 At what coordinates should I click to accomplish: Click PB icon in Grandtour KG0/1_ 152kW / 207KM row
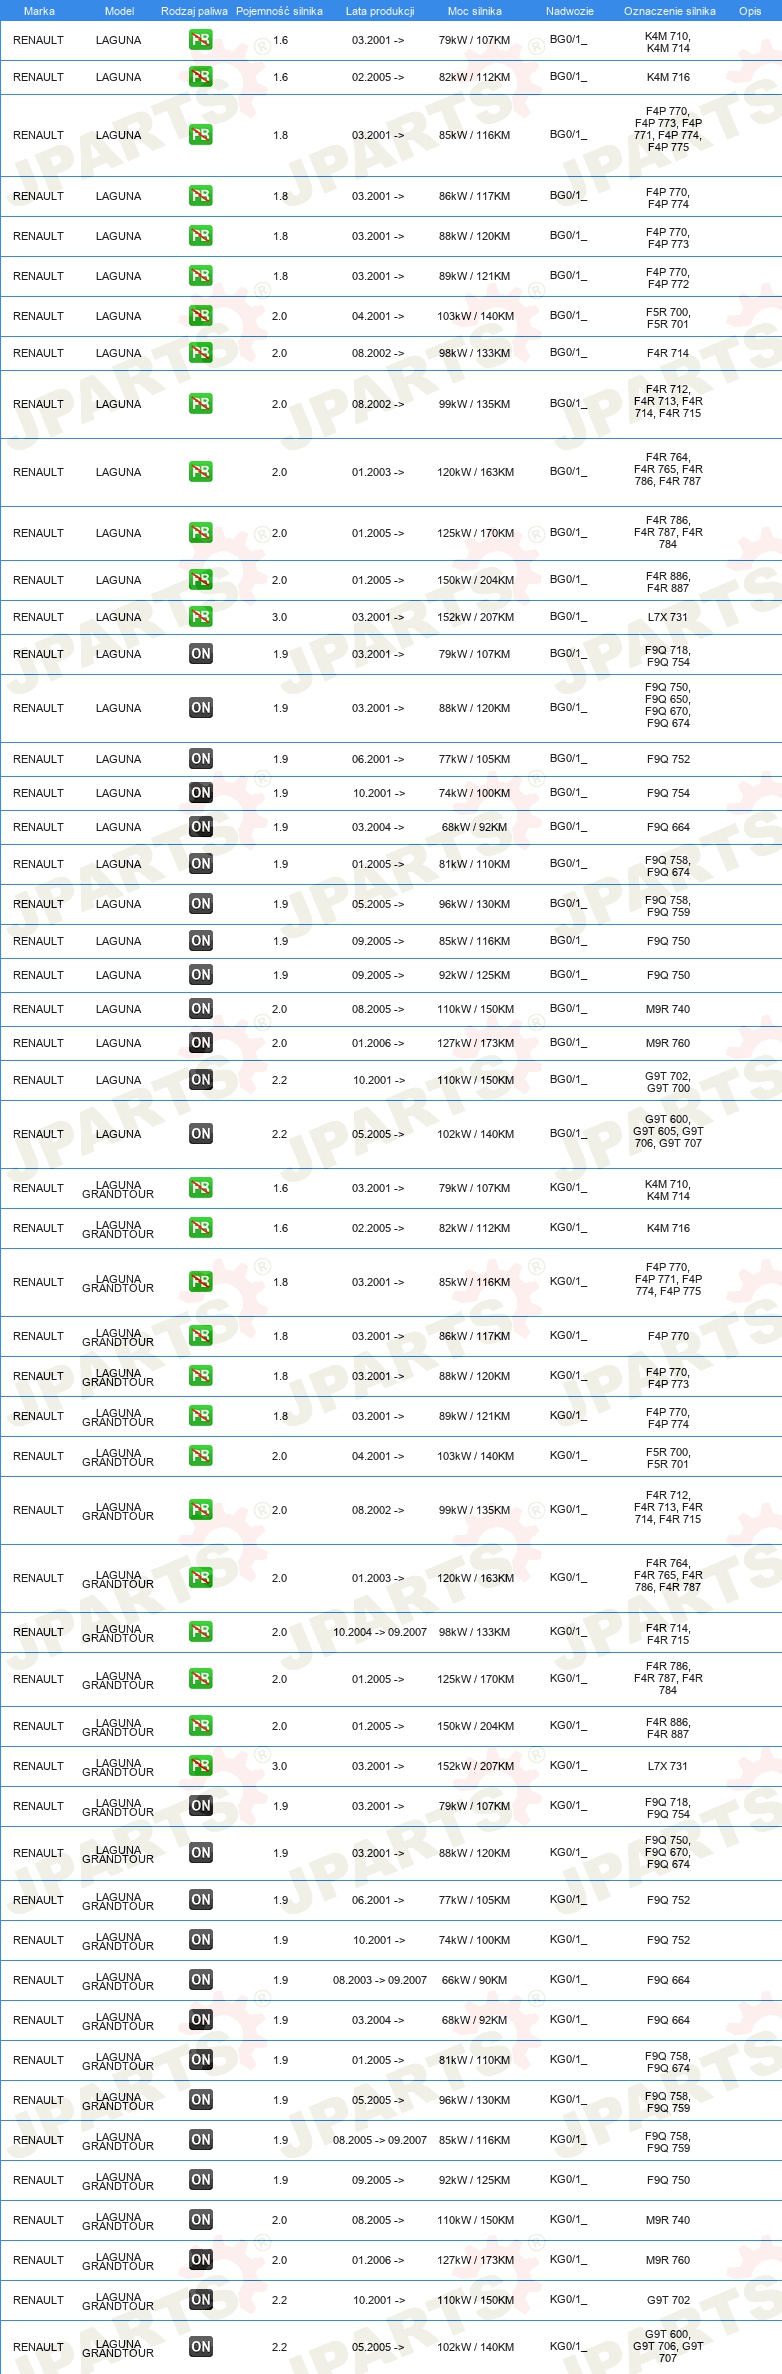point(201,1766)
